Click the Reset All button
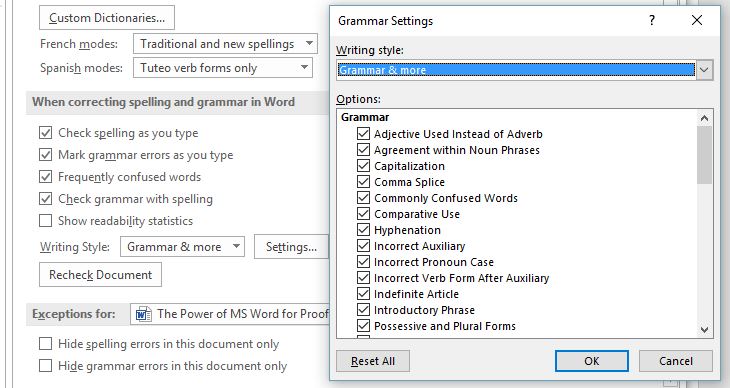This screenshot has width=730, height=388. coord(373,361)
